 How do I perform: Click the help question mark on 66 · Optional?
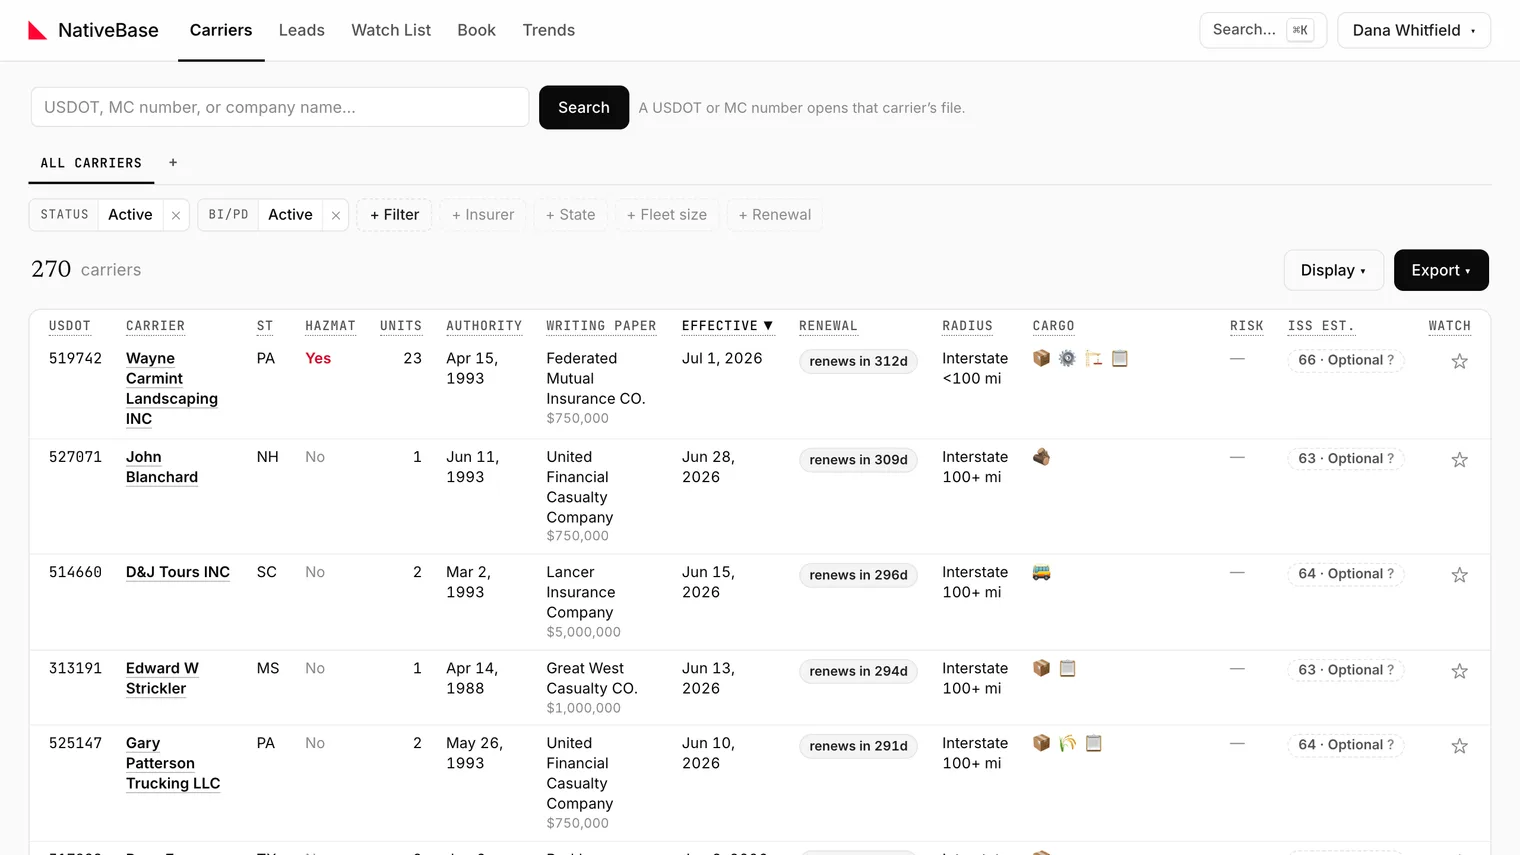(x=1390, y=360)
